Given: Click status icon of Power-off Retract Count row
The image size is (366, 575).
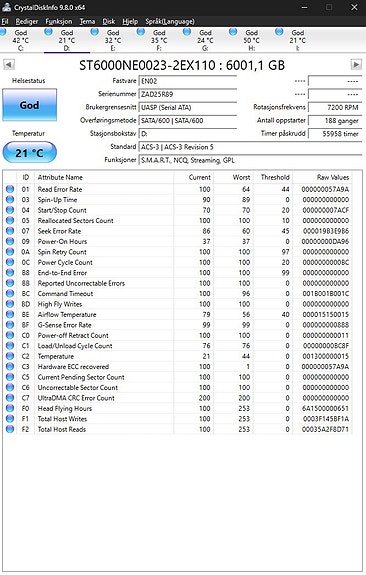Looking at the screenshot, I should point(10,336).
